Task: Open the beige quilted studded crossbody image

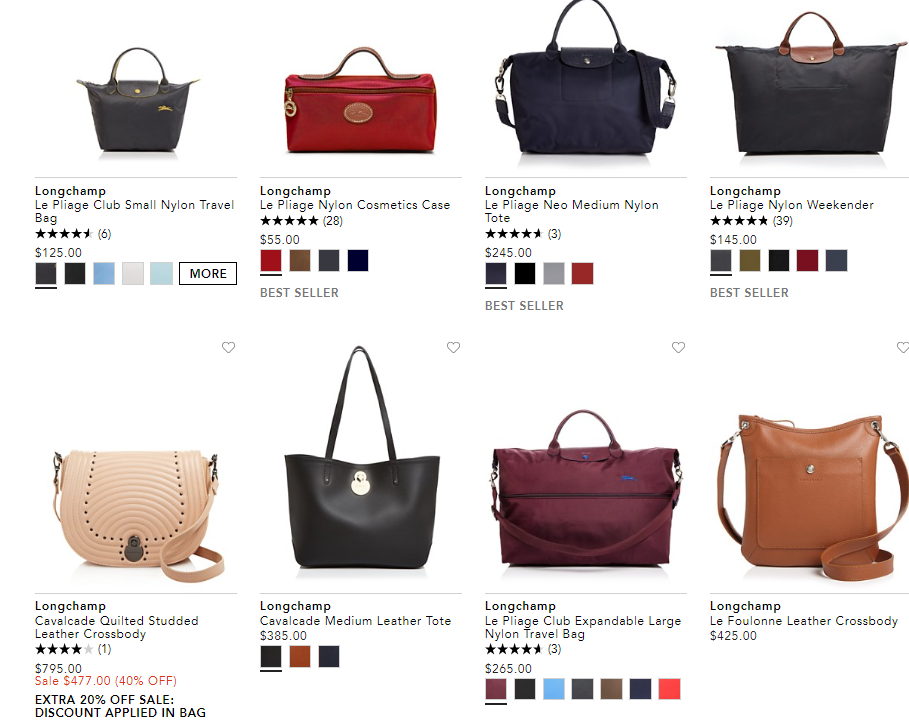Action: [137, 513]
